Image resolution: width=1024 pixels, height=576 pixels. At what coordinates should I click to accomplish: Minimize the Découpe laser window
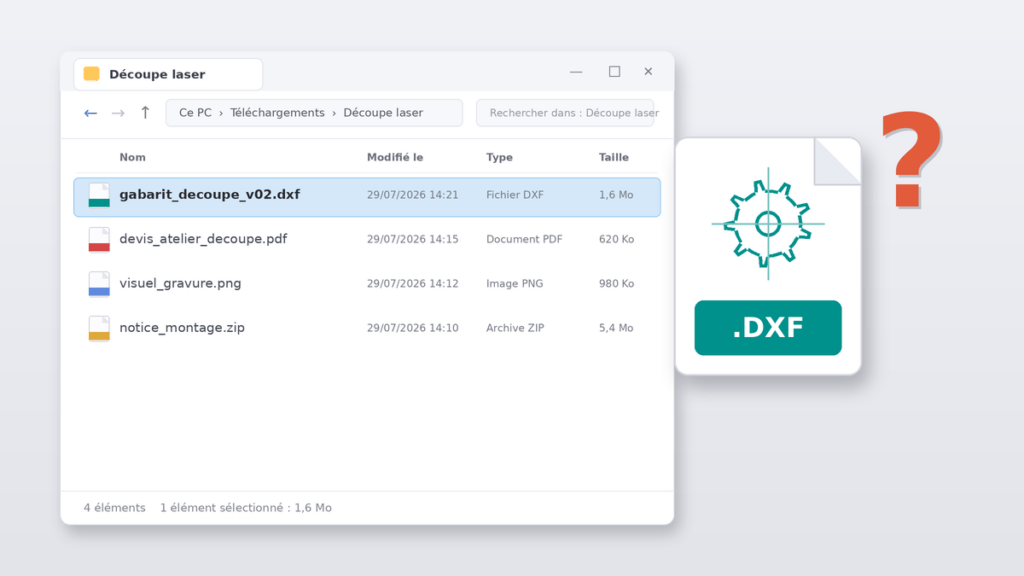576,72
